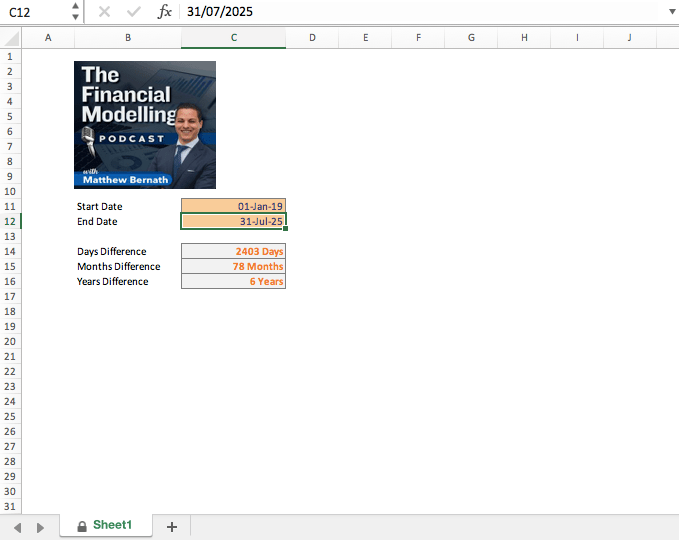Click the Financial Modelling Podcast image
The width and height of the screenshot is (679, 540).
[145, 125]
